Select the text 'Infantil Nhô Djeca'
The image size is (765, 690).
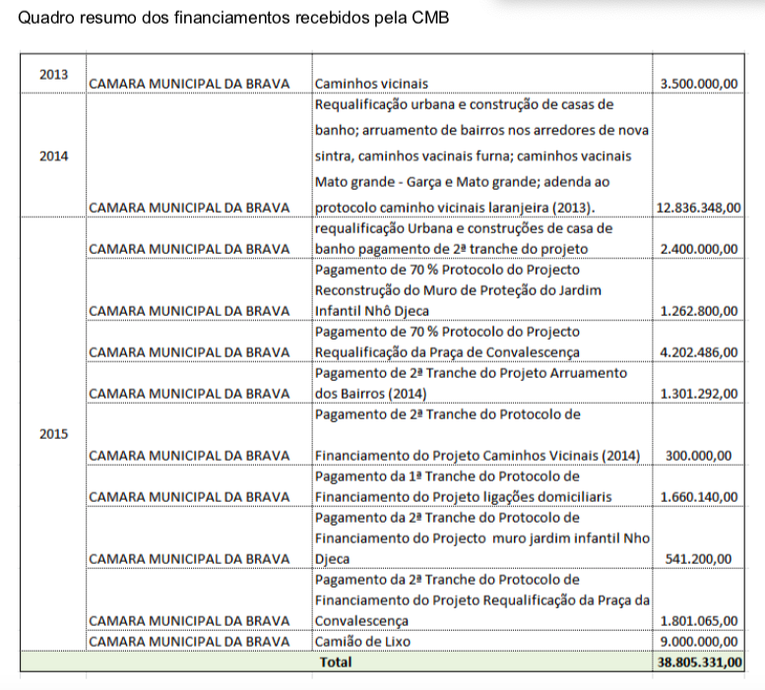pyautogui.click(x=372, y=311)
